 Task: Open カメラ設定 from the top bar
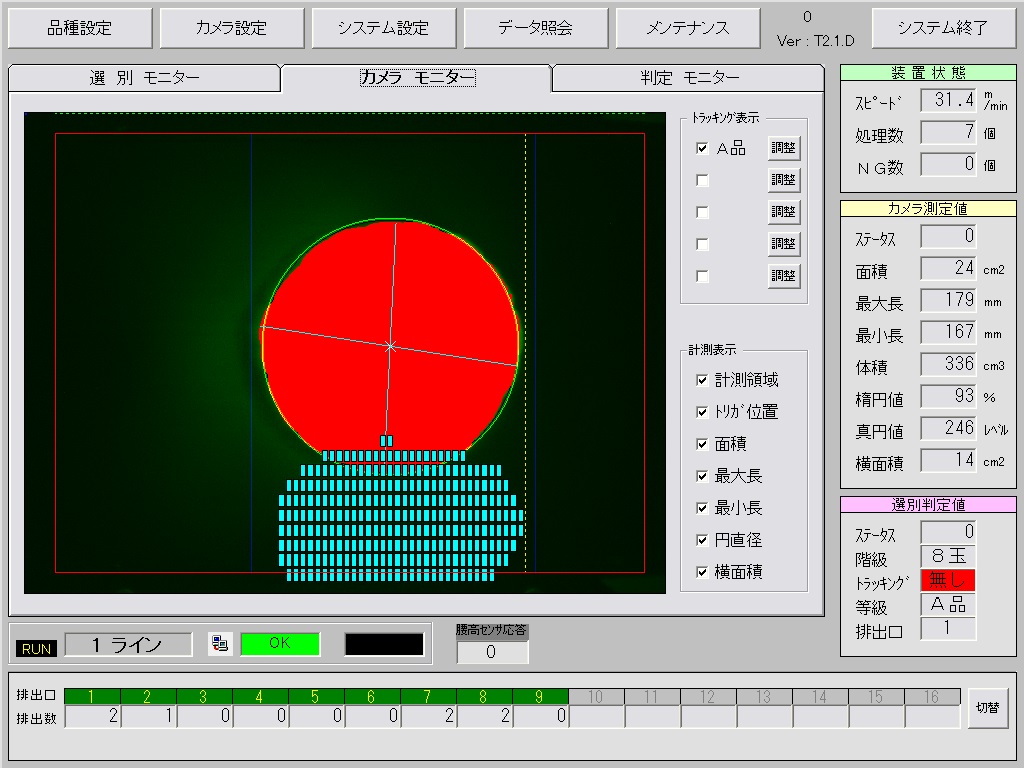(231, 28)
